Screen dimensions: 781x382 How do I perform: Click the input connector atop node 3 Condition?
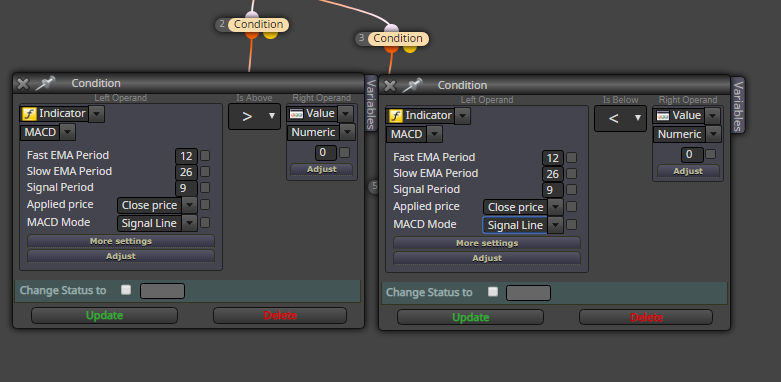coord(391,28)
